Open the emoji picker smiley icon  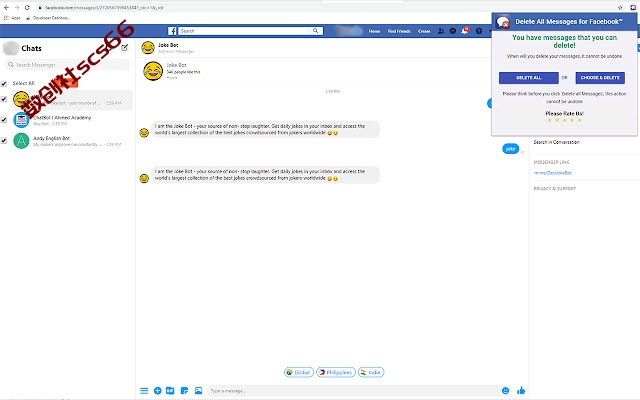[506, 391]
